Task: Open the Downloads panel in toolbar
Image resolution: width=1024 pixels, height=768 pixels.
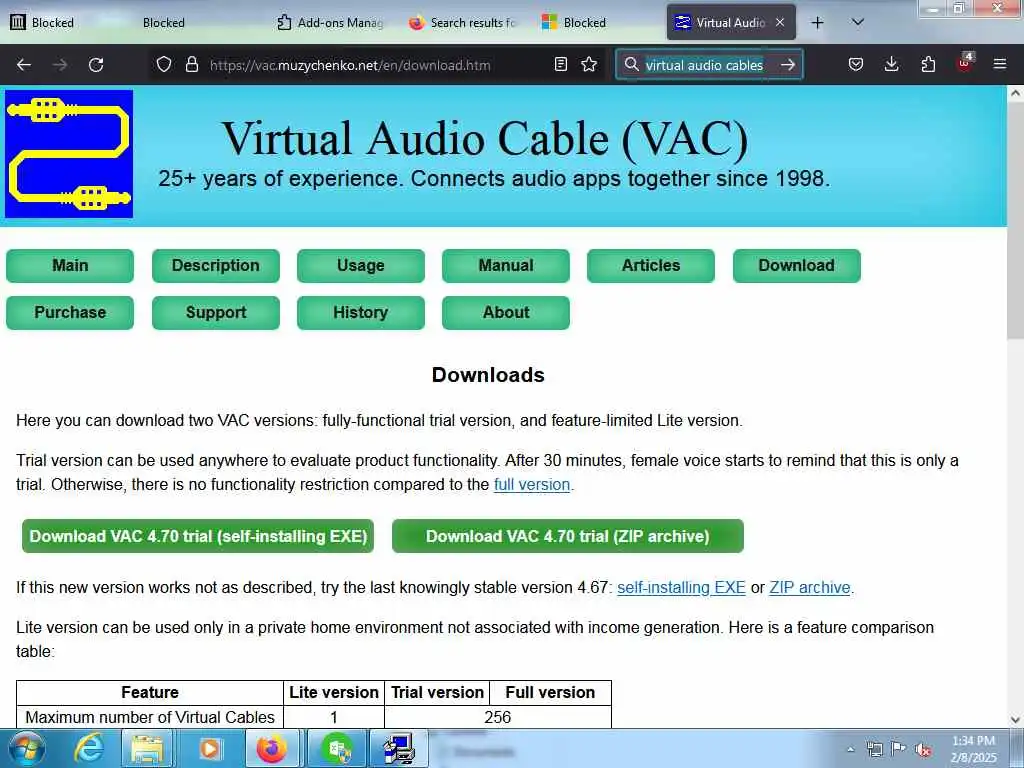Action: [891, 64]
